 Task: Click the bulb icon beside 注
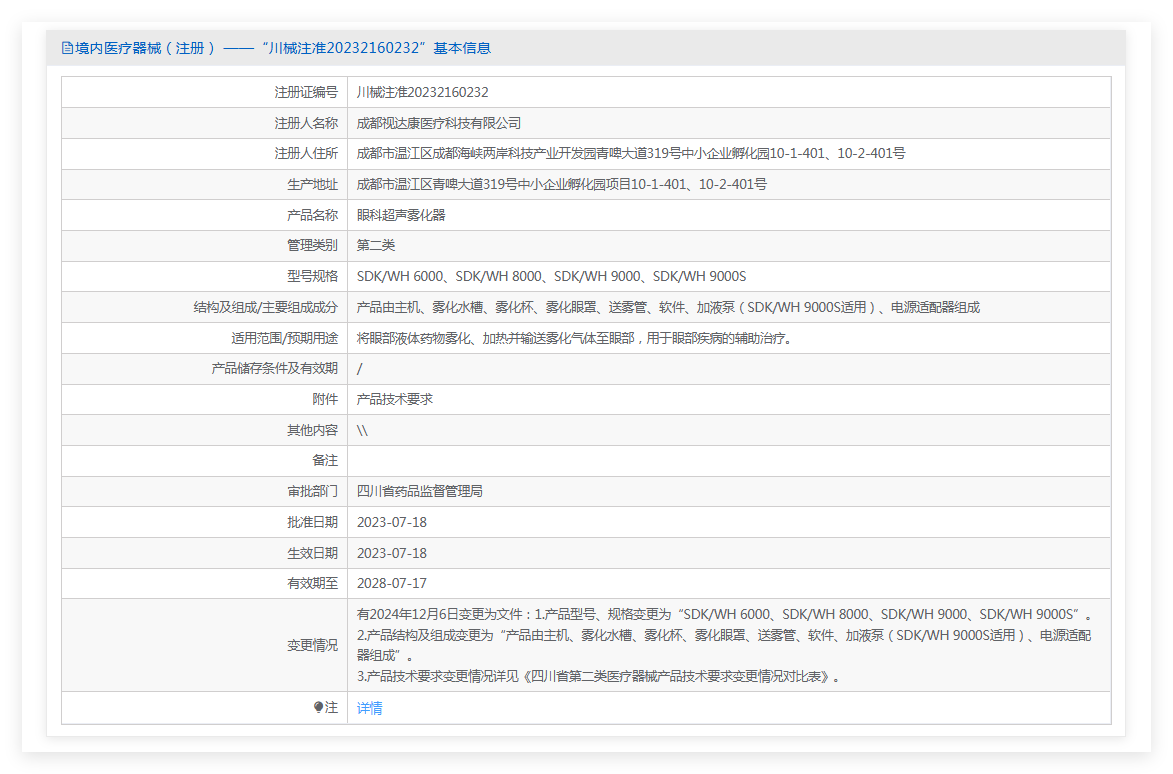(318, 707)
